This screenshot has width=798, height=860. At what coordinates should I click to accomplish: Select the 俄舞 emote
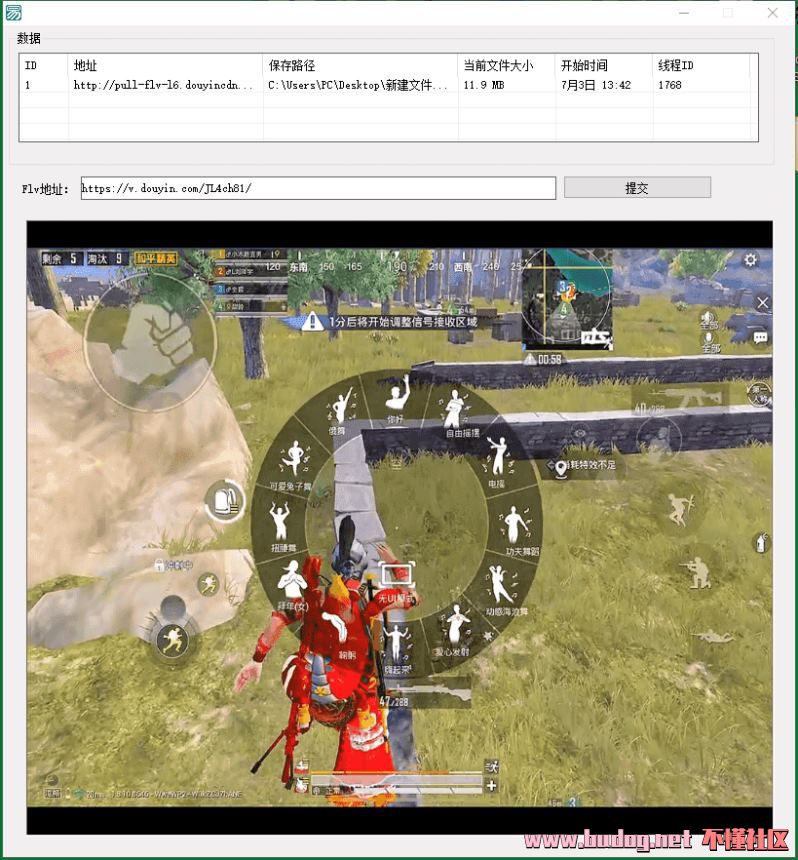point(341,411)
